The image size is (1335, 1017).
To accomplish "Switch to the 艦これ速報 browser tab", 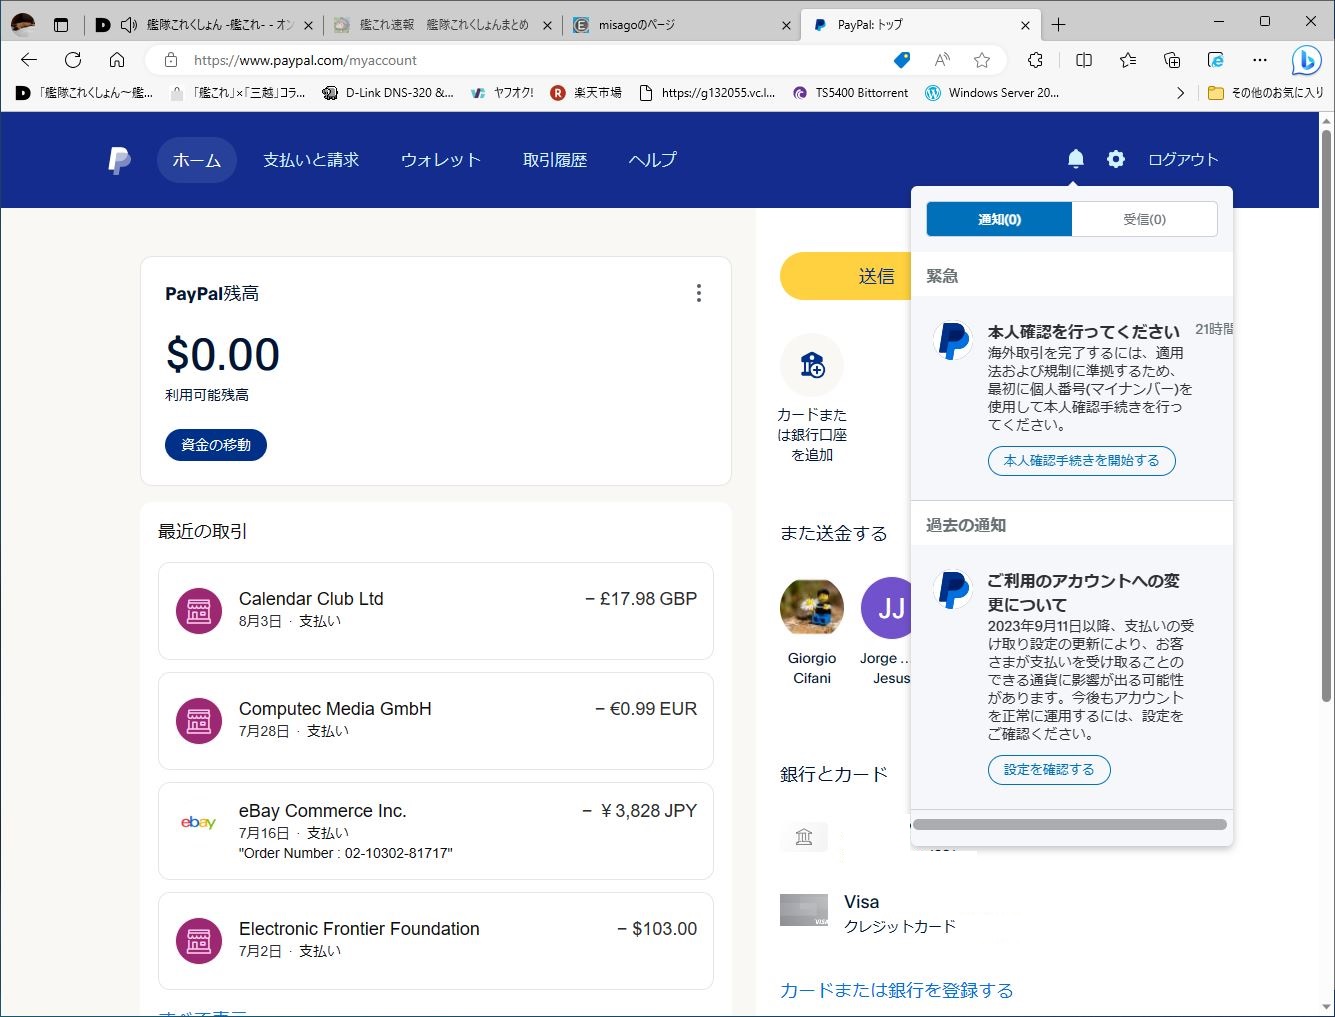I will 445,25.
